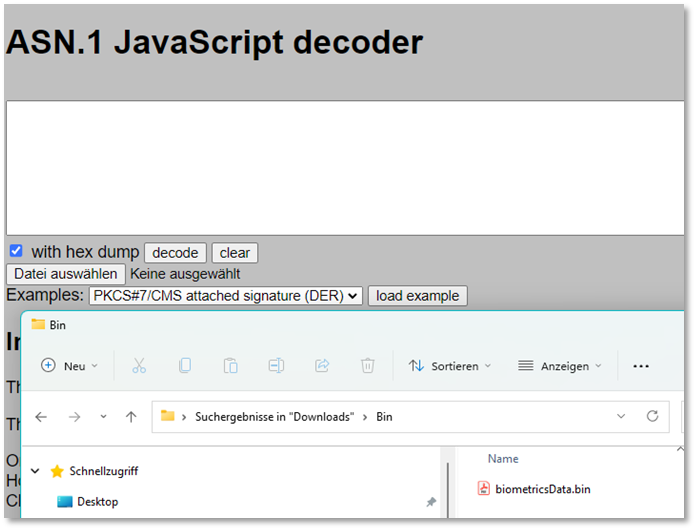Viewport: 697px width, 531px height.
Task: Click the "Datei auswählen" file button
Action: click(x=66, y=274)
